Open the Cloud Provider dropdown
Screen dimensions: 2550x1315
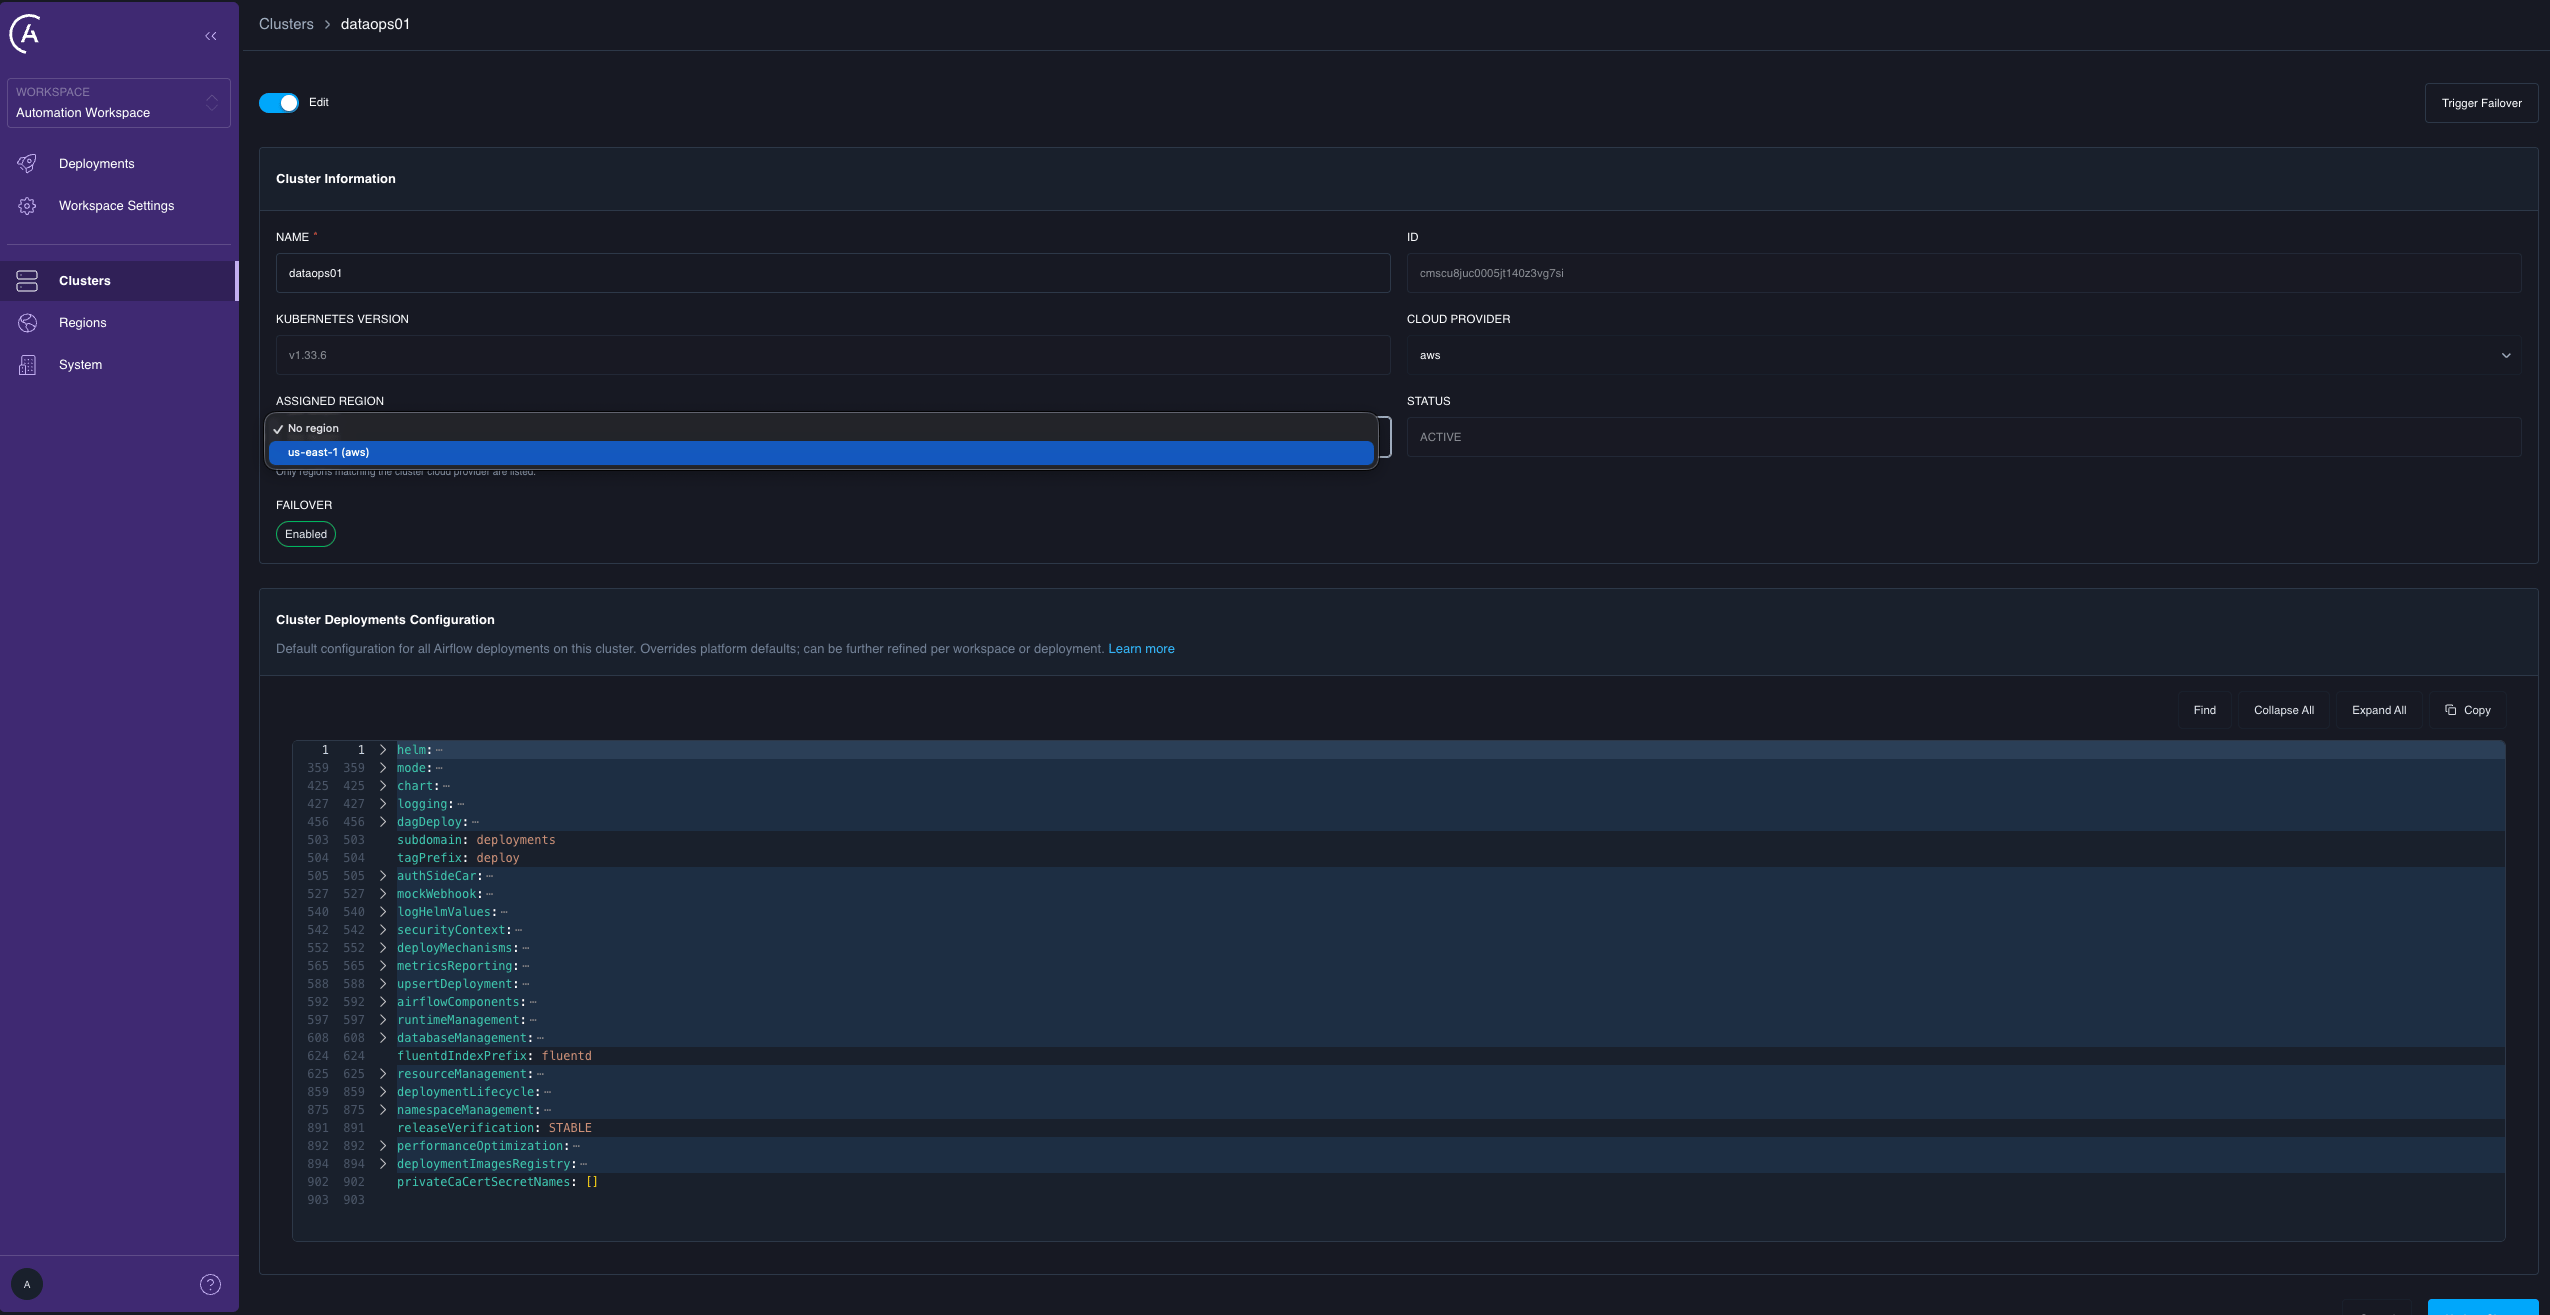click(1964, 355)
